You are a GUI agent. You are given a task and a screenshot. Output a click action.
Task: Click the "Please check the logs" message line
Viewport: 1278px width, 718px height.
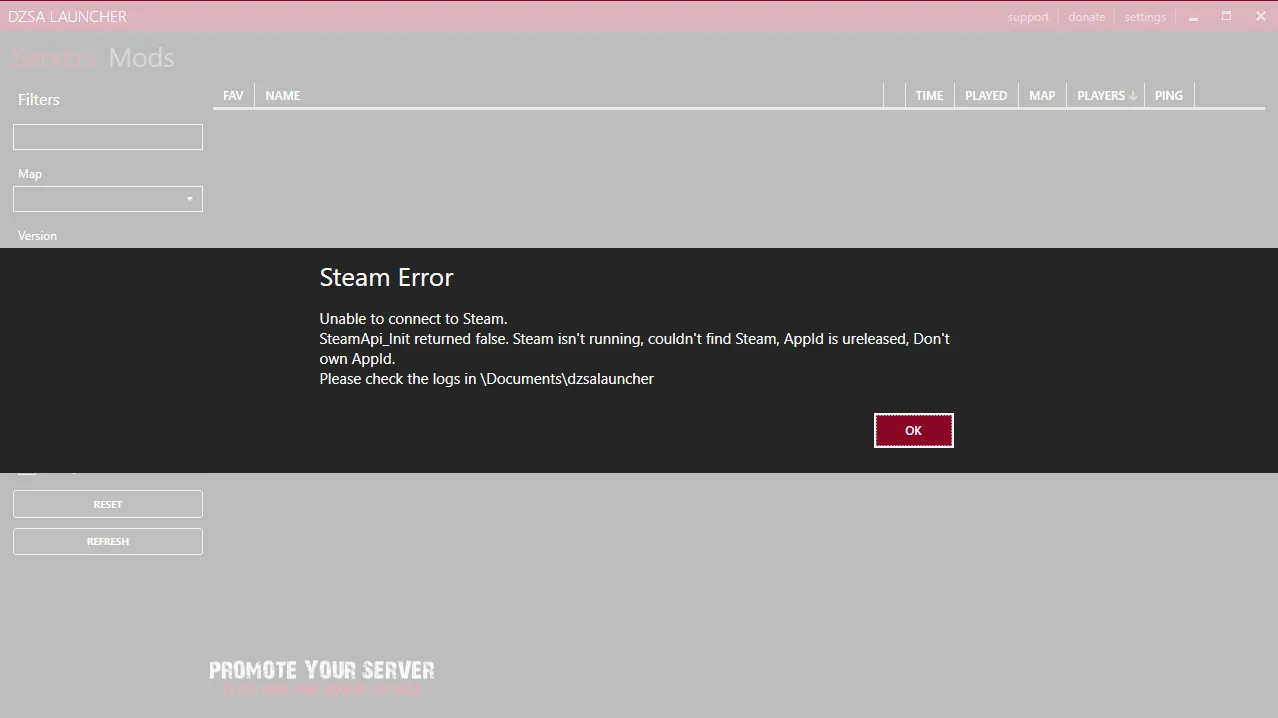click(x=486, y=379)
